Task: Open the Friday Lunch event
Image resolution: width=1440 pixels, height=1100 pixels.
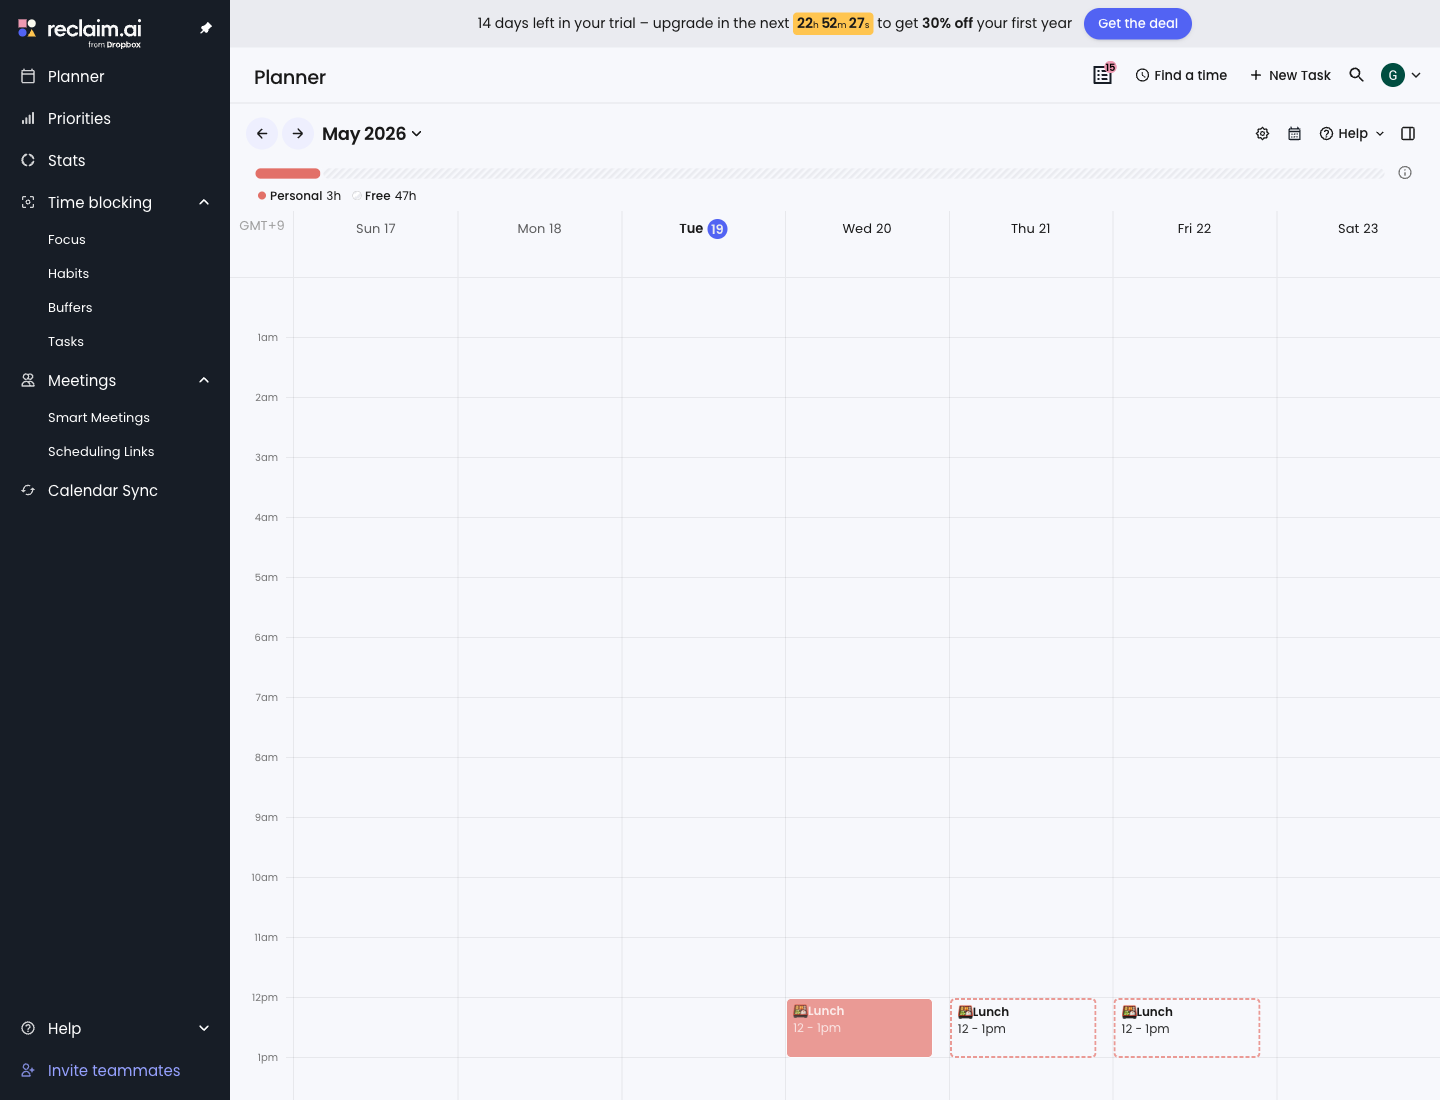Action: 1187,1028
